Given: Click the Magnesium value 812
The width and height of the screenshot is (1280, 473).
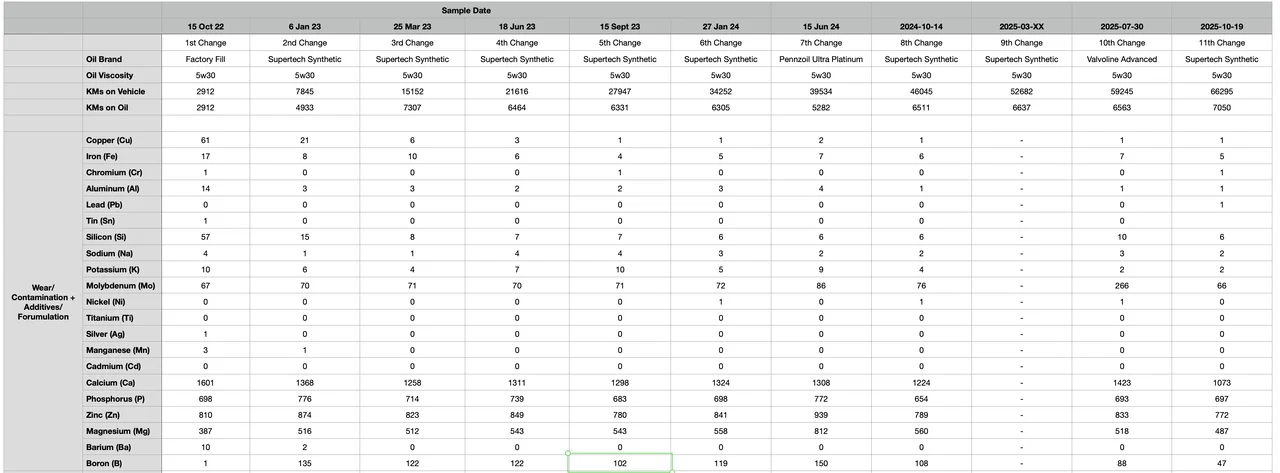Looking at the screenshot, I should tap(820, 430).
